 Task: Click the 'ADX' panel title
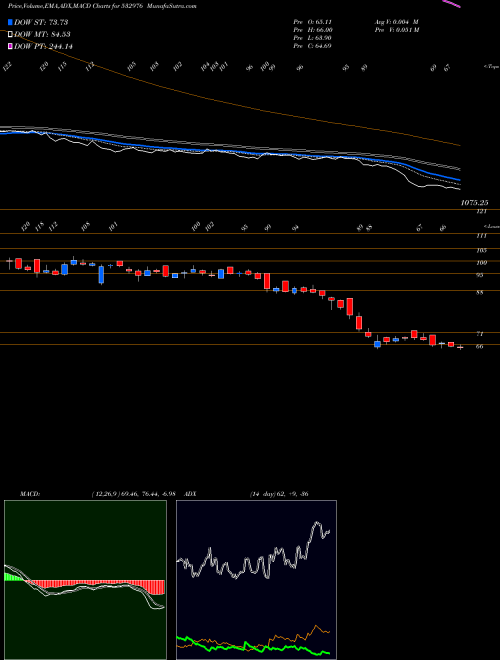[x=191, y=494]
